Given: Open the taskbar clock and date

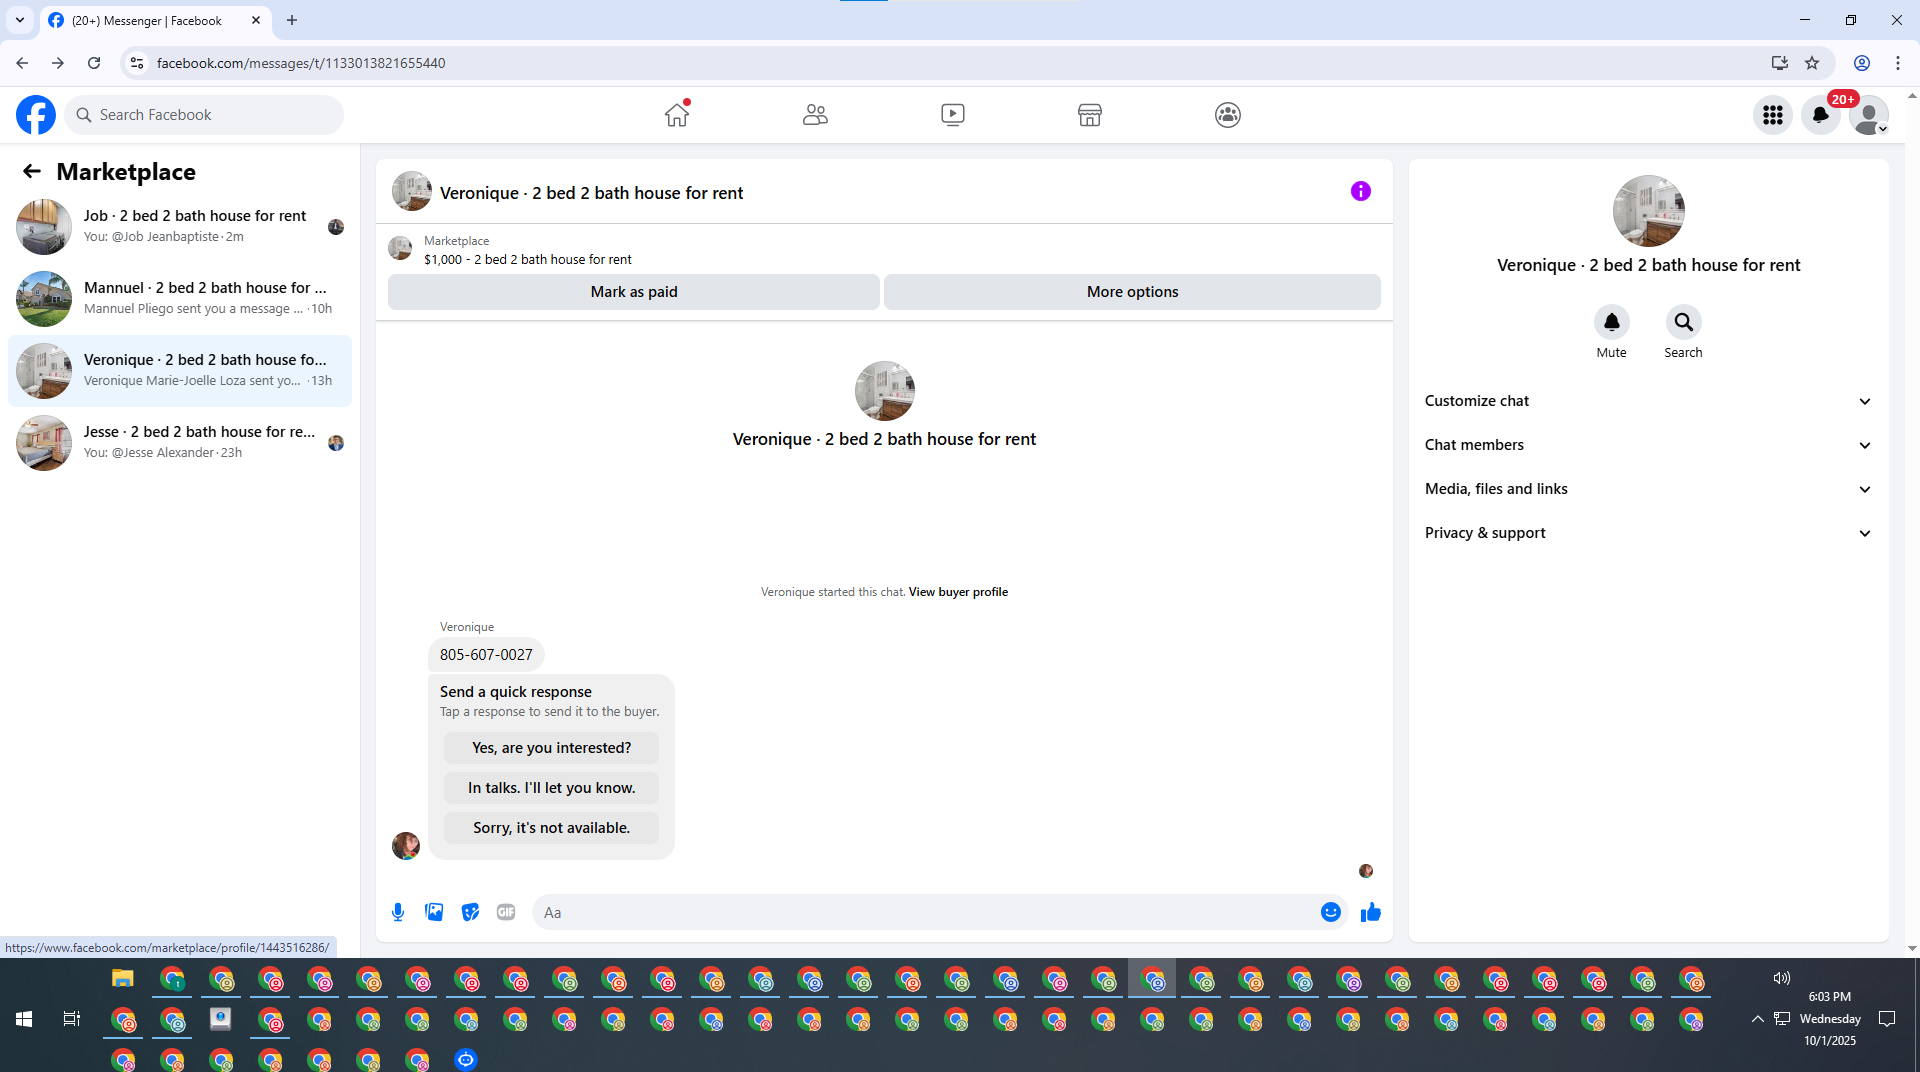Looking at the screenshot, I should [1830, 1019].
